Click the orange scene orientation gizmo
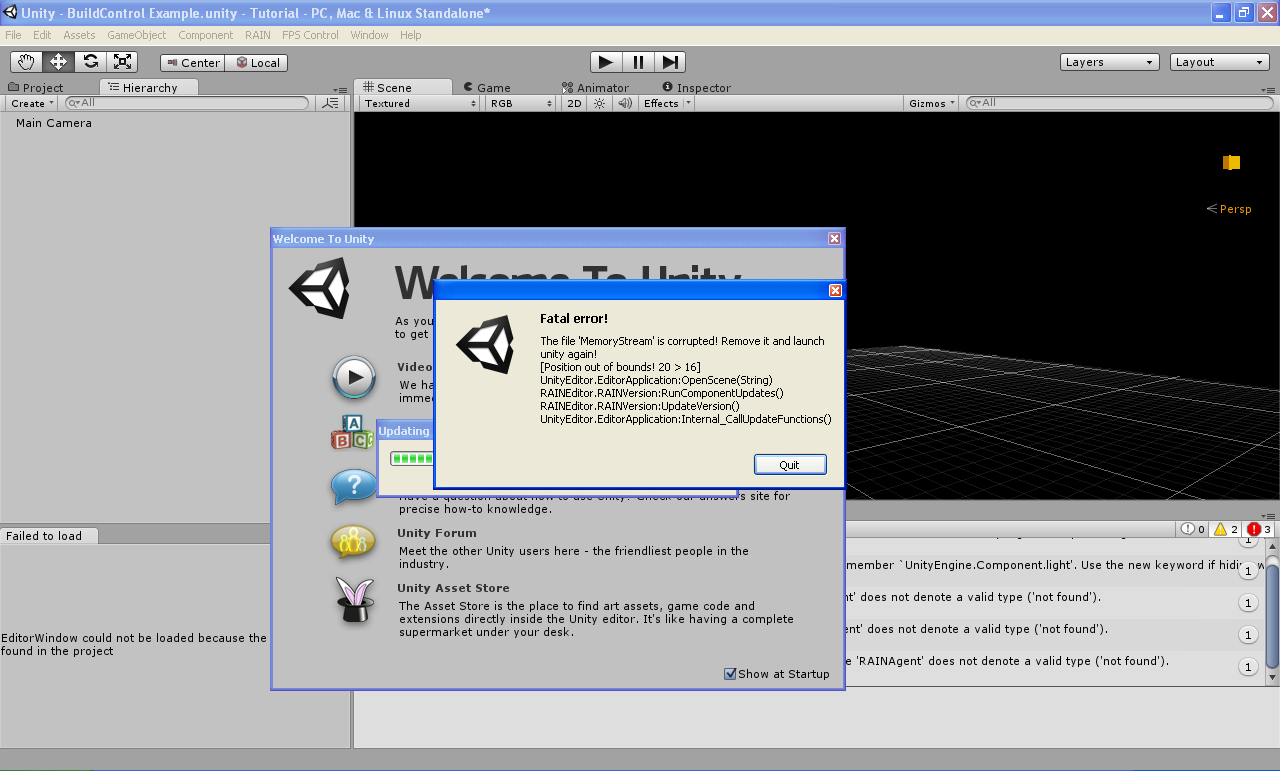 [1231, 162]
